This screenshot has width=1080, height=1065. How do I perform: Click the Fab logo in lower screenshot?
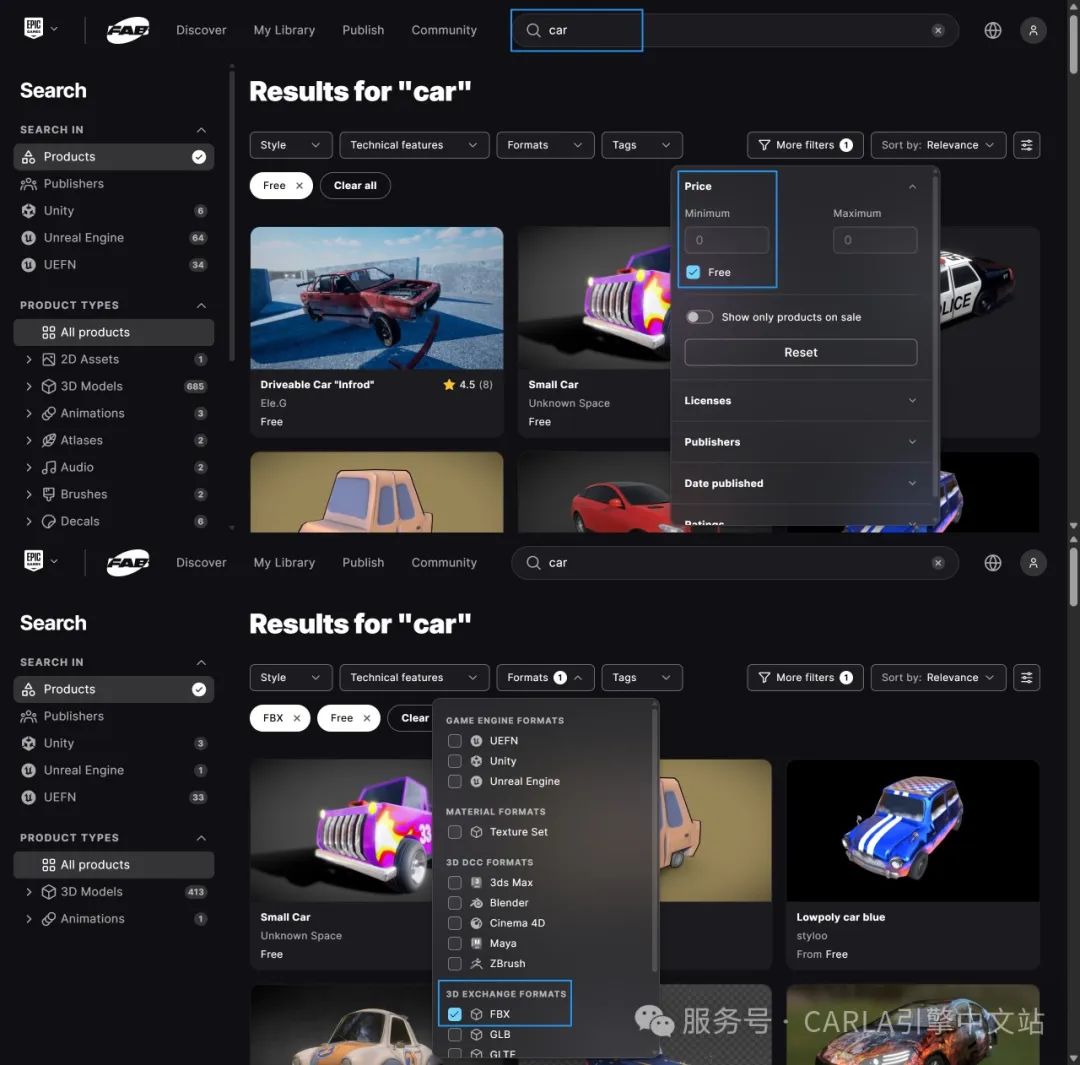pos(128,562)
